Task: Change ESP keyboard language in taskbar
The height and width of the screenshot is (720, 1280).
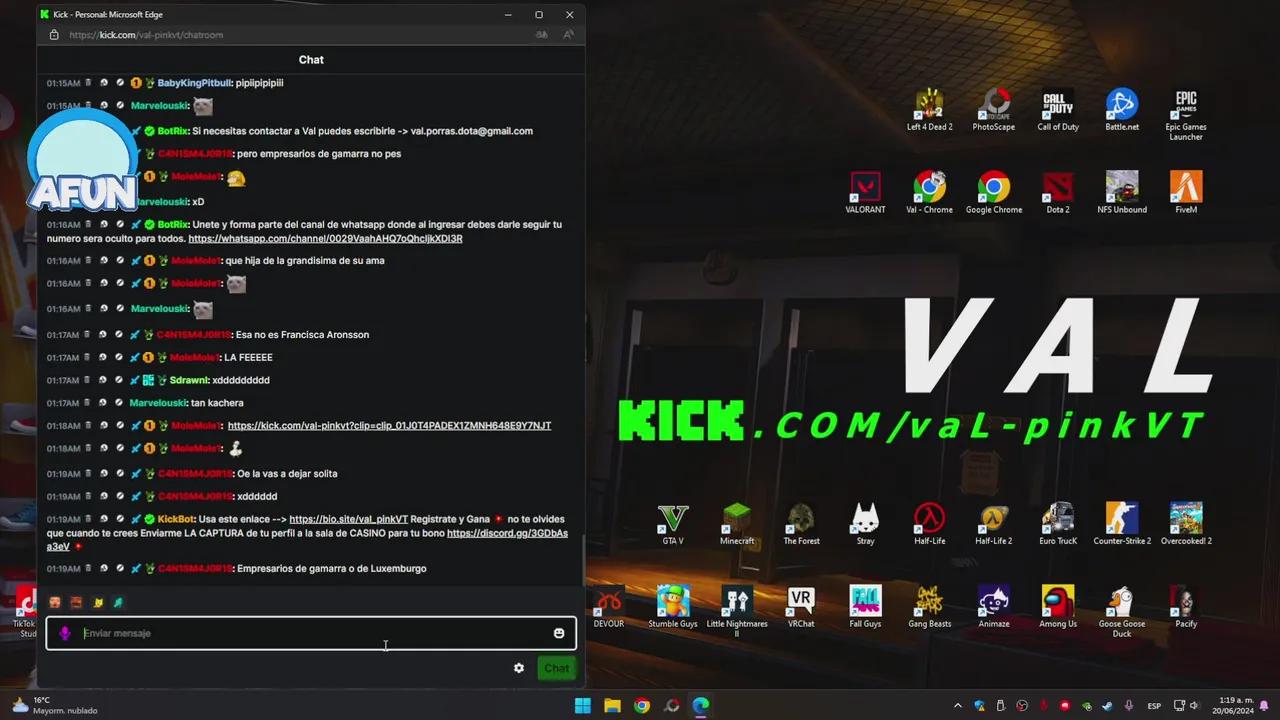Action: tap(1154, 706)
